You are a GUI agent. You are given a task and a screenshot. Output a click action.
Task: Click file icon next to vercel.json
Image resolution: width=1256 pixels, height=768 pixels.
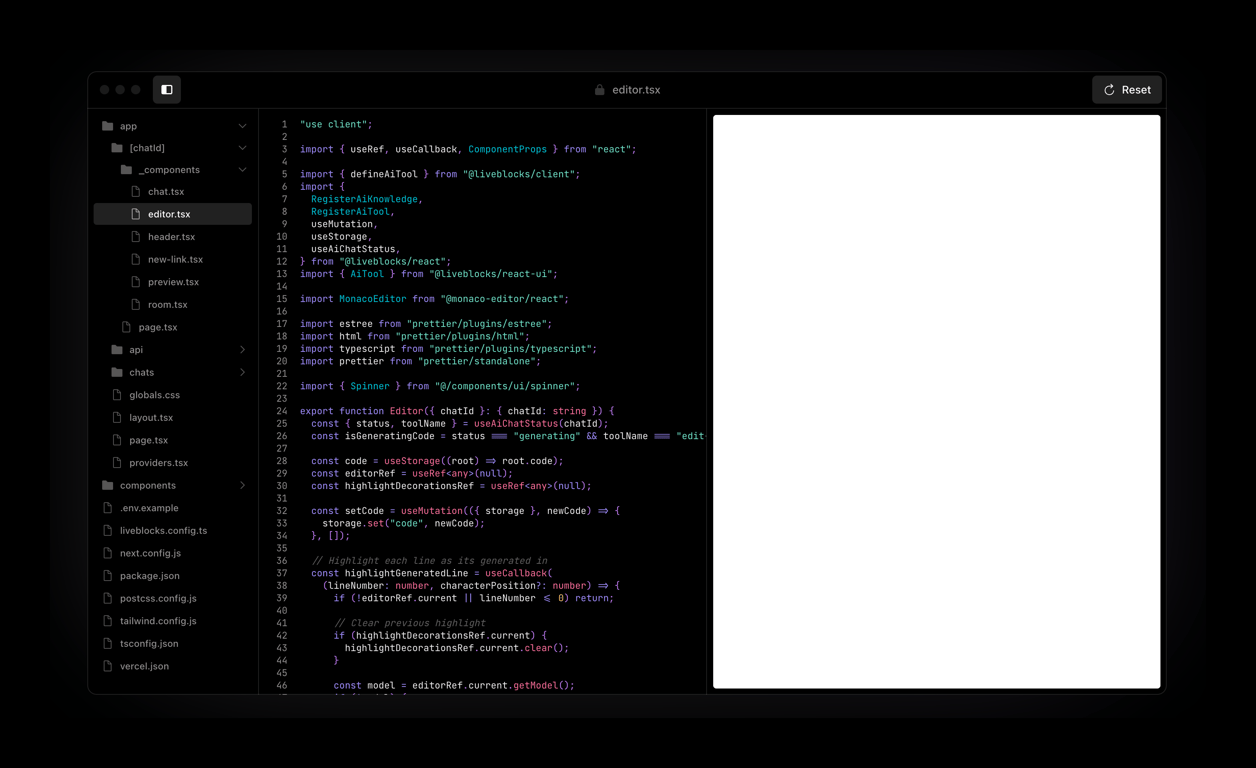[108, 666]
